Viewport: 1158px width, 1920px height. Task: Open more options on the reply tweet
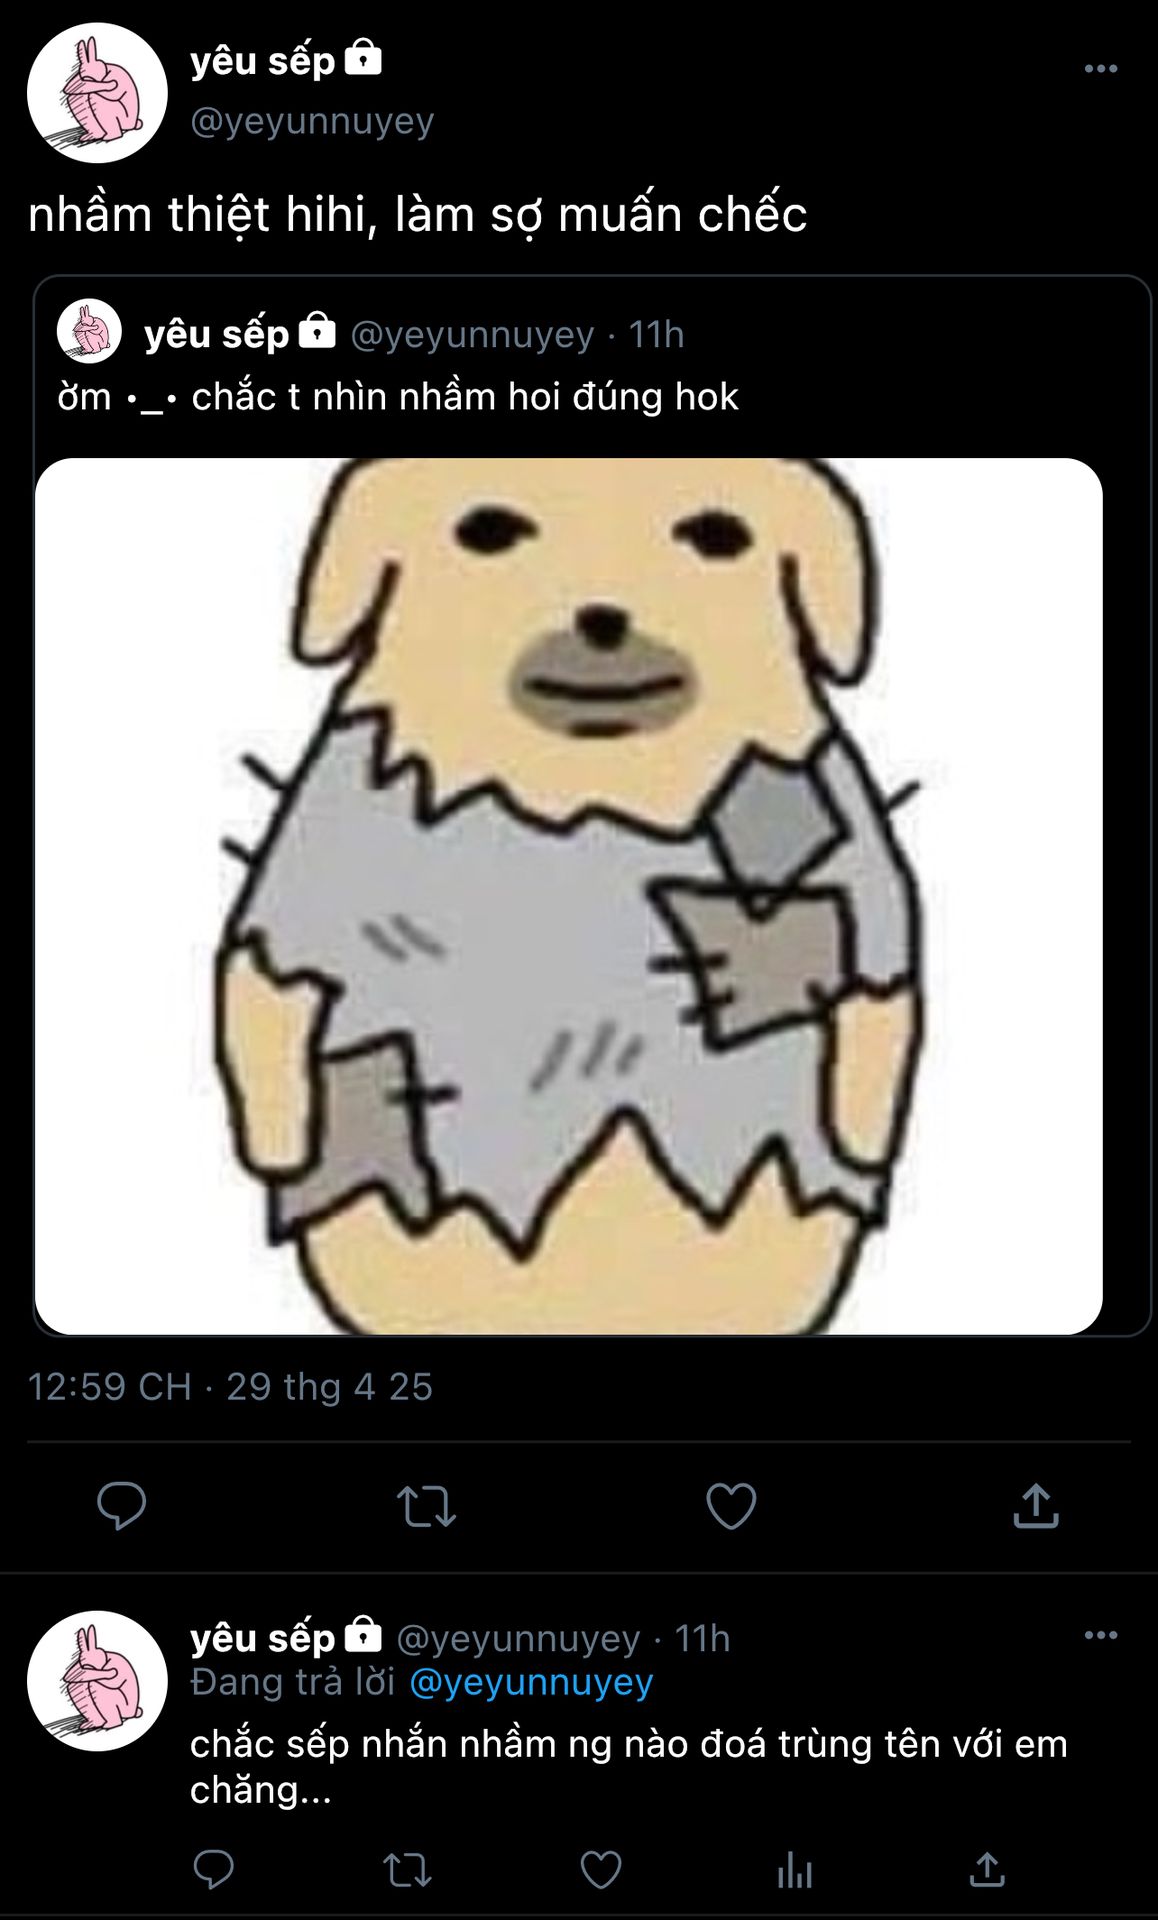[1100, 1635]
